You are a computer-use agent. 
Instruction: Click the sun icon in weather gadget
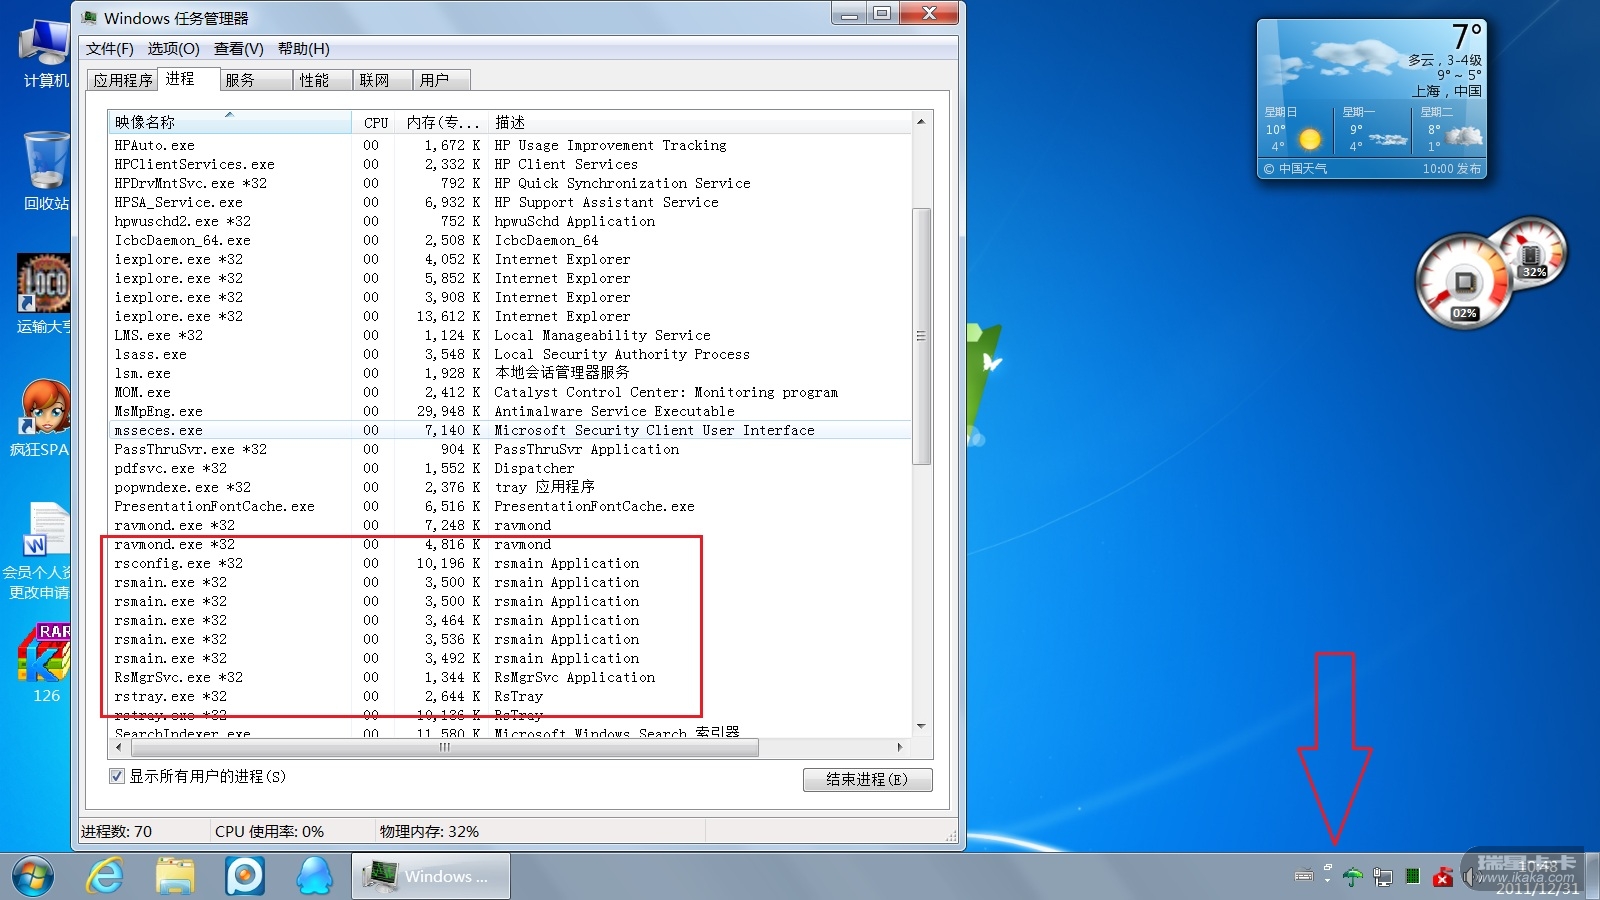point(1309,139)
